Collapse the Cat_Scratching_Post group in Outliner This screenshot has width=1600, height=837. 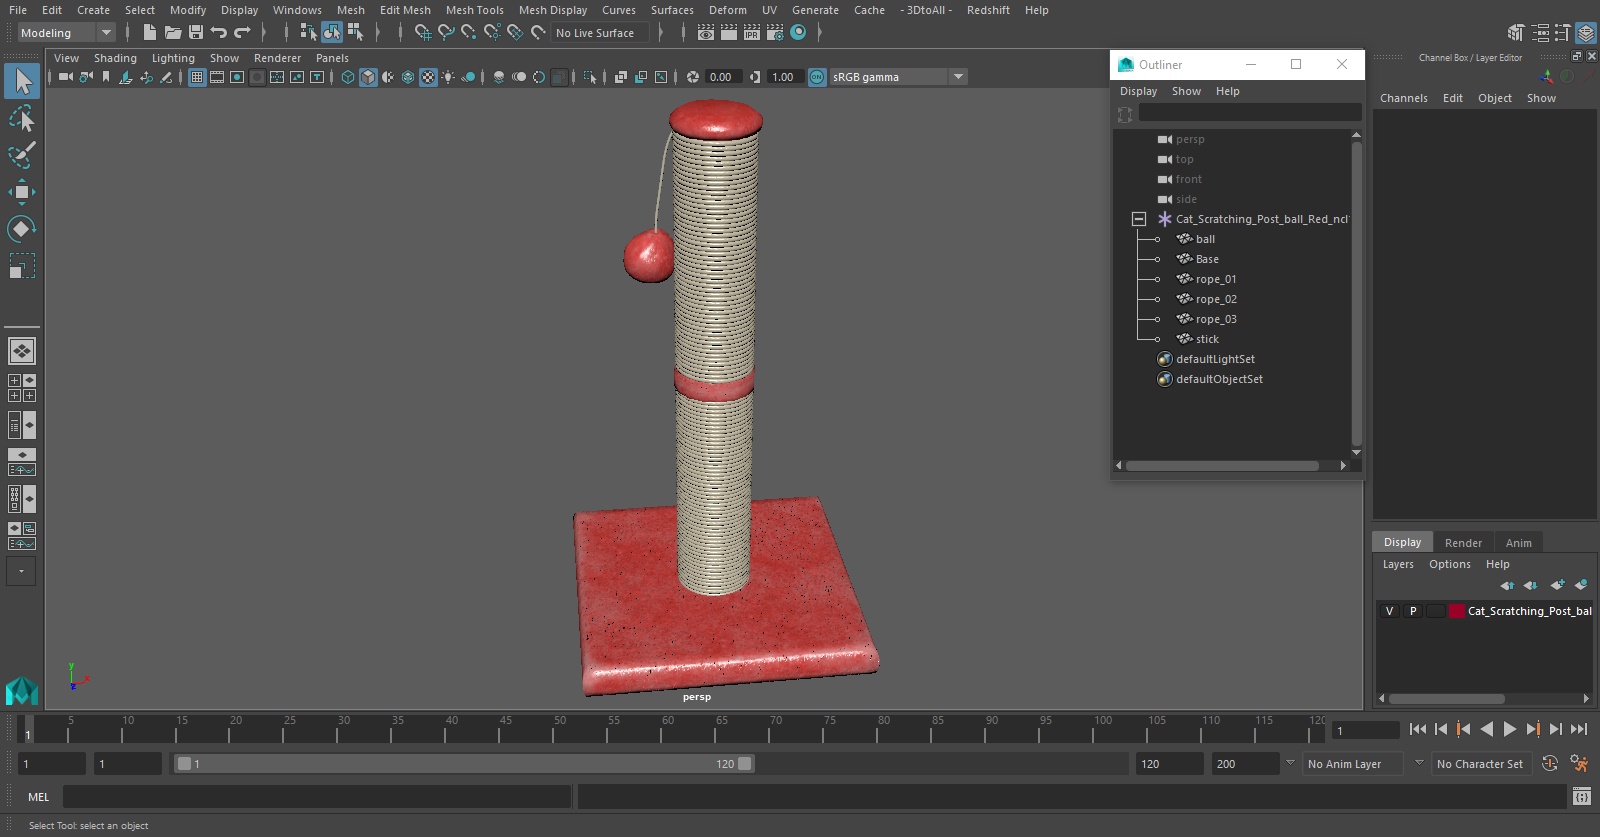tap(1138, 219)
